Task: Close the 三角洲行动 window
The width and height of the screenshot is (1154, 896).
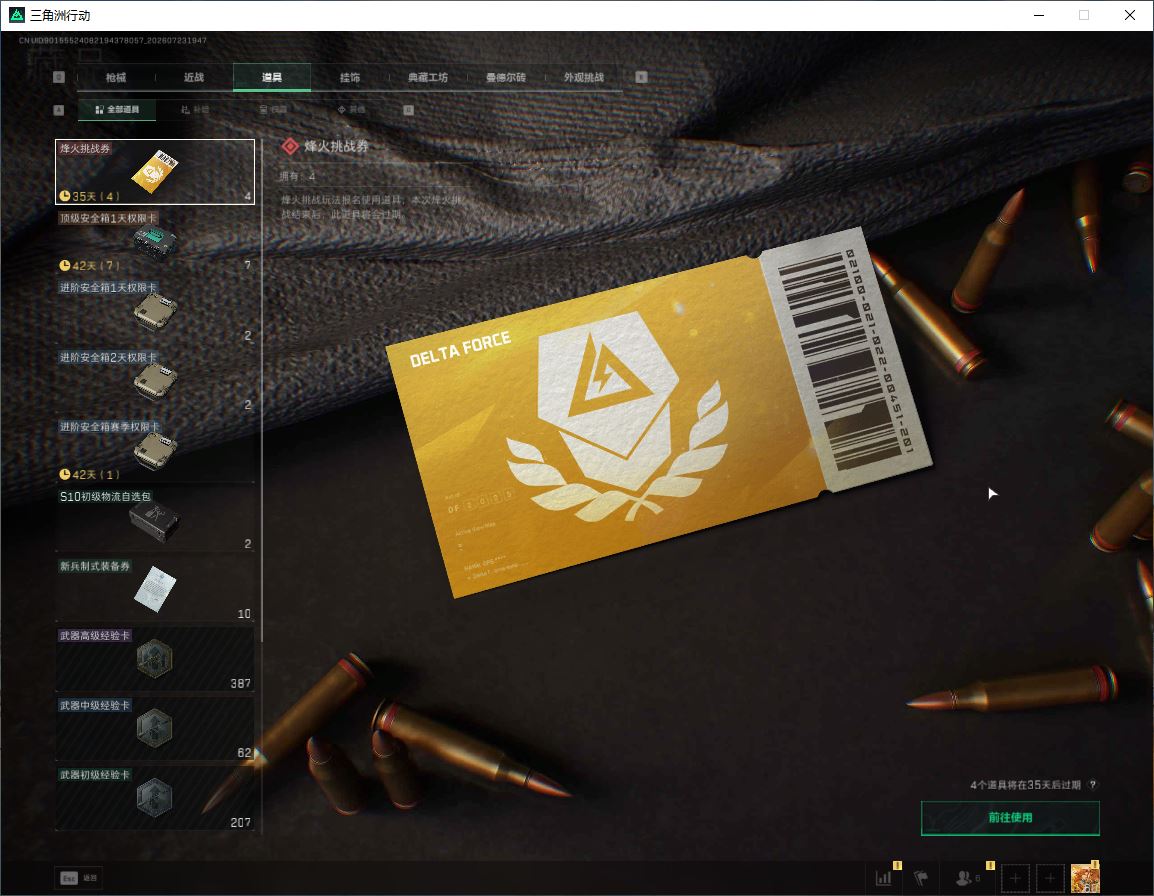Action: click(x=1130, y=15)
